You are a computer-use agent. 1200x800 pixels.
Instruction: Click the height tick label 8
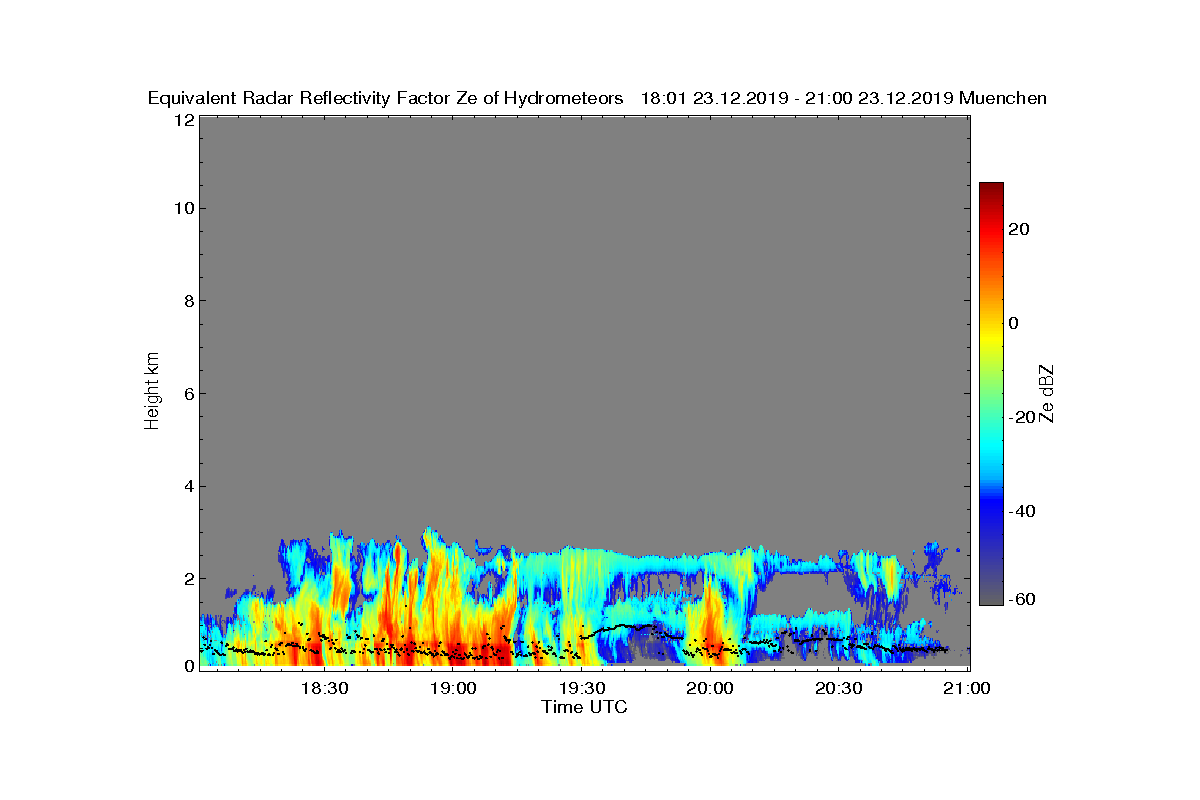188,301
